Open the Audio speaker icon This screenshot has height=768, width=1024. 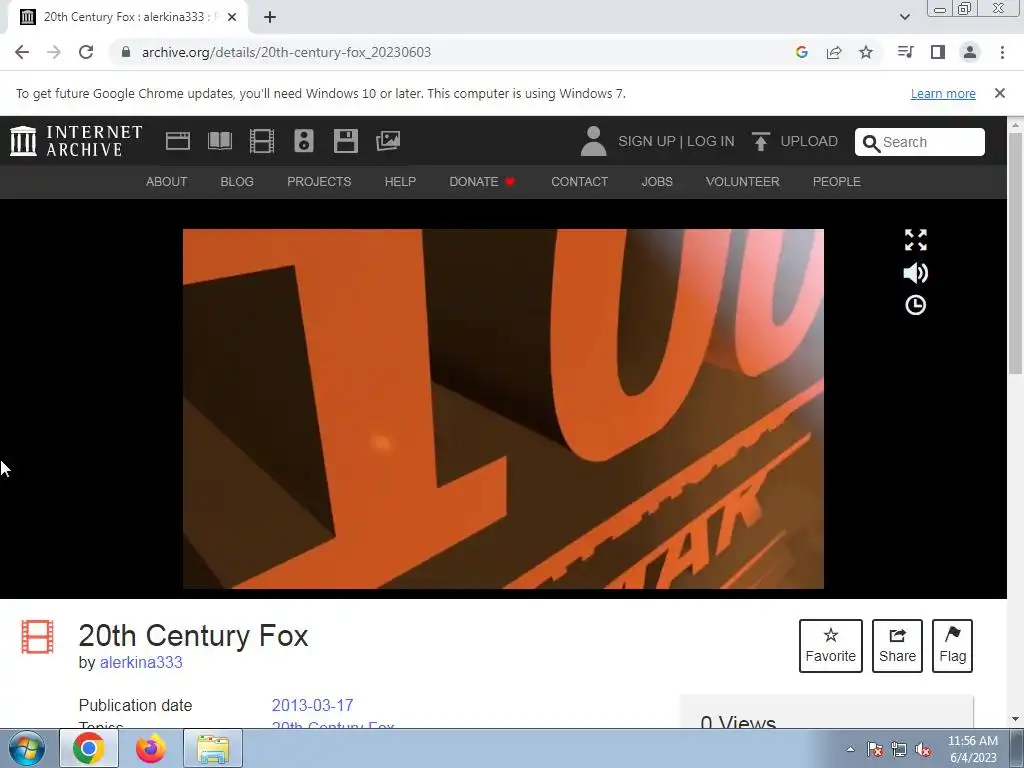click(x=304, y=141)
